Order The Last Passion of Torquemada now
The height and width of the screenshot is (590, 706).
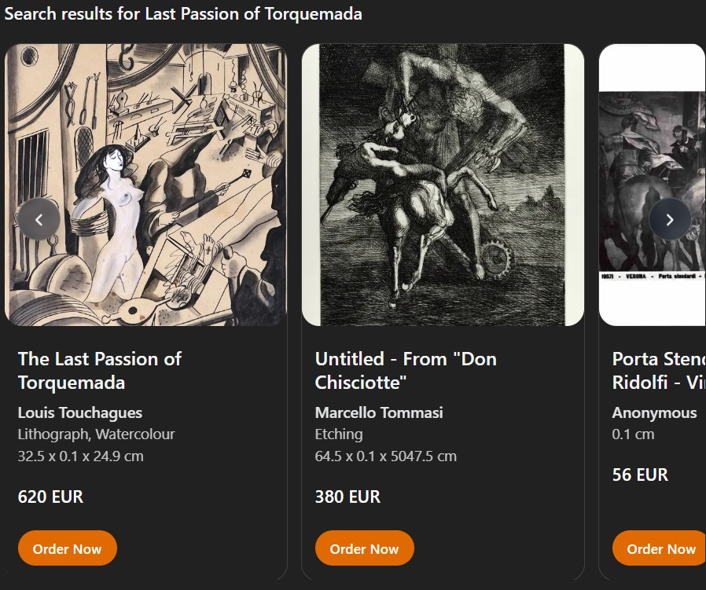click(67, 548)
